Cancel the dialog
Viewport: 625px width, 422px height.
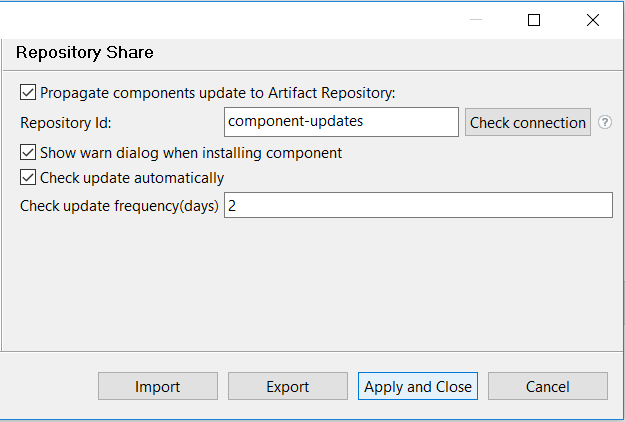tap(548, 386)
